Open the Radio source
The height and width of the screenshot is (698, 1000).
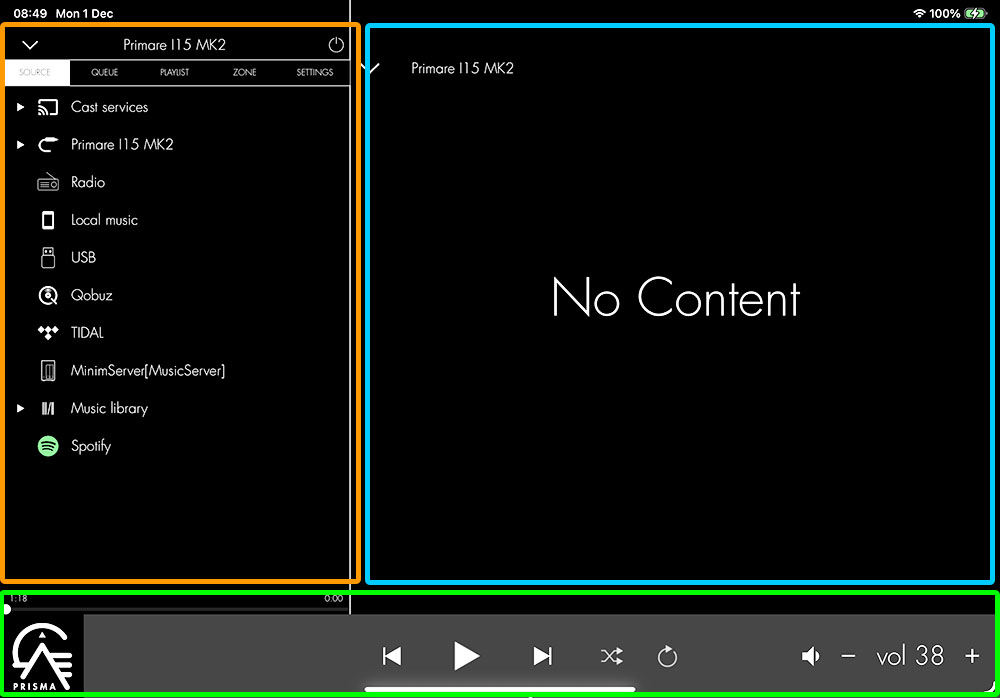pos(87,182)
